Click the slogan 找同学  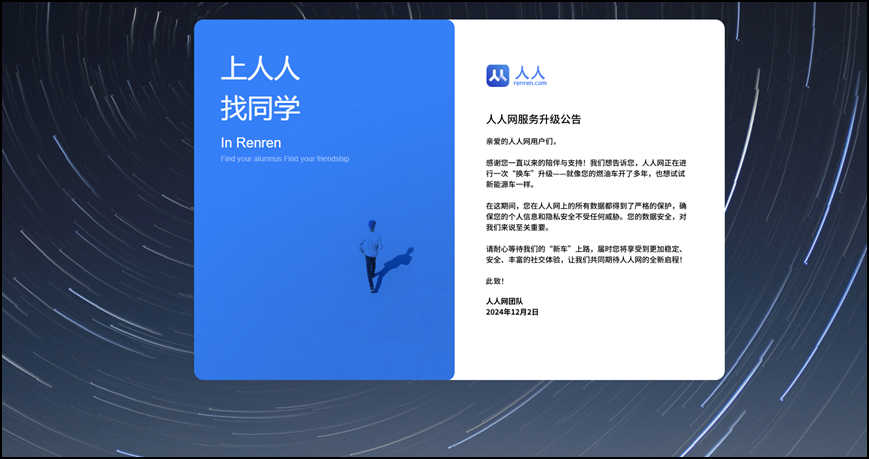(260, 108)
